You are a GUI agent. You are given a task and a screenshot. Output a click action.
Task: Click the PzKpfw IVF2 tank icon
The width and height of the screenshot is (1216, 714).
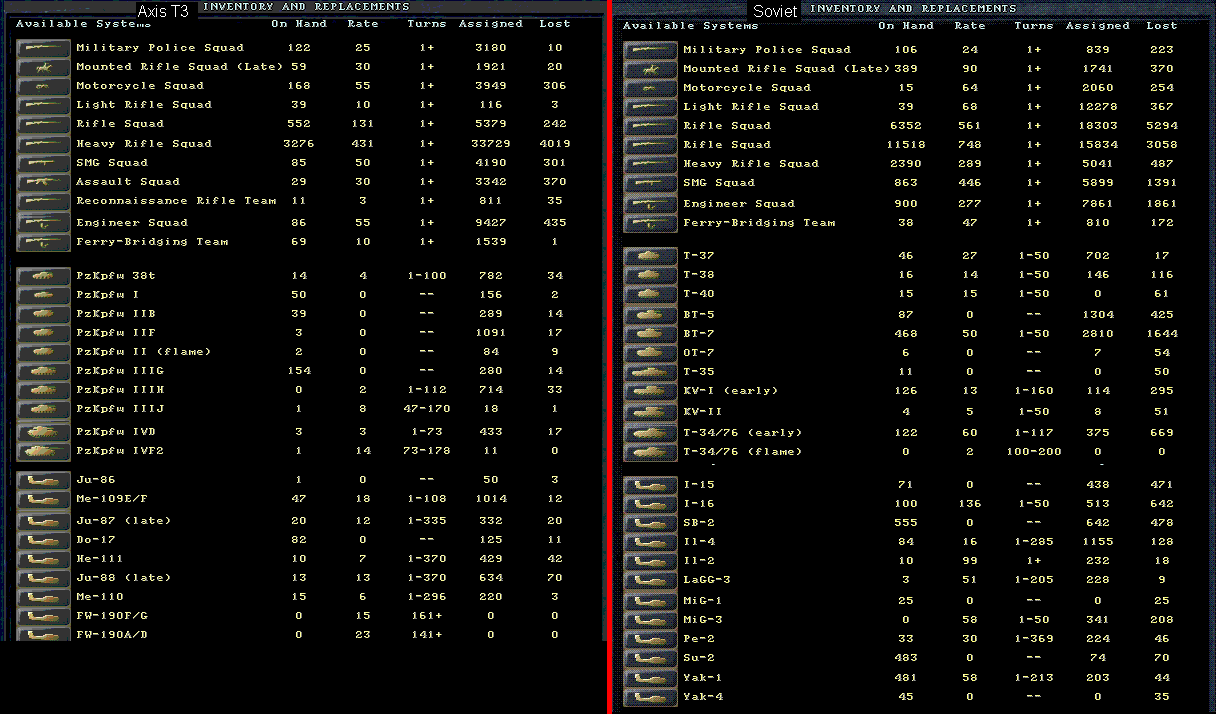tap(44, 451)
